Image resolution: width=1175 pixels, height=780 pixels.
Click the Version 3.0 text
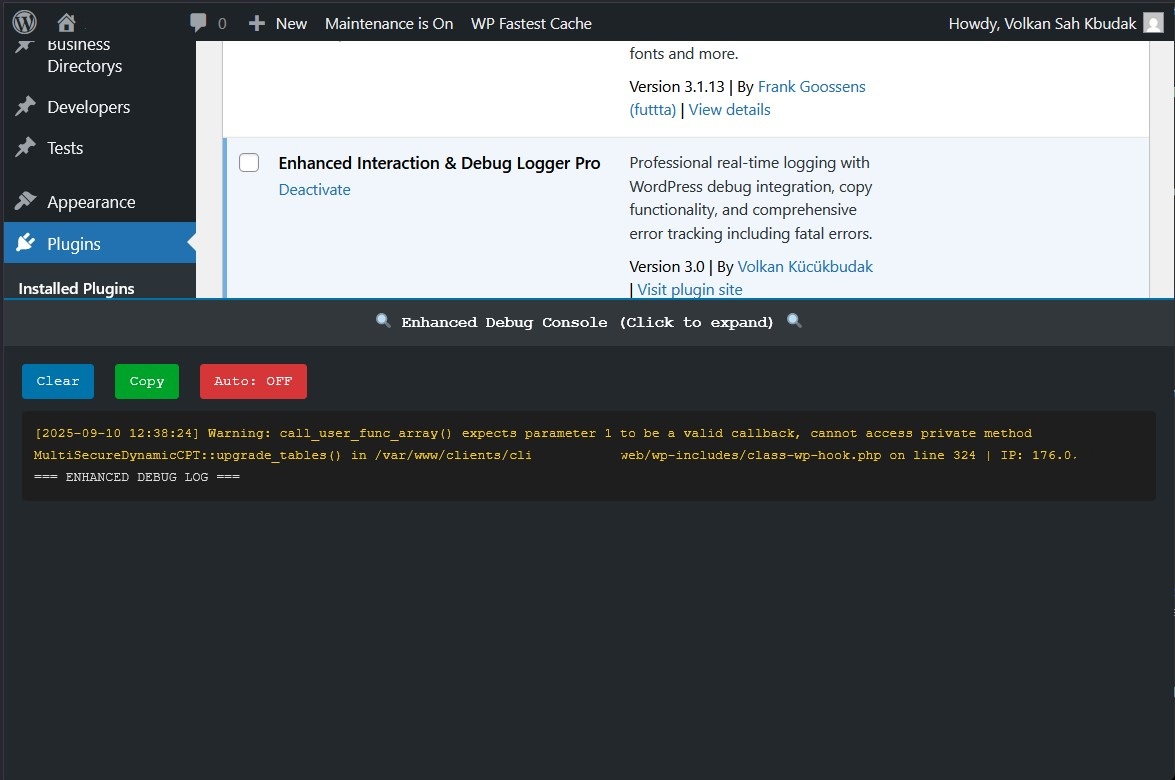(667, 267)
